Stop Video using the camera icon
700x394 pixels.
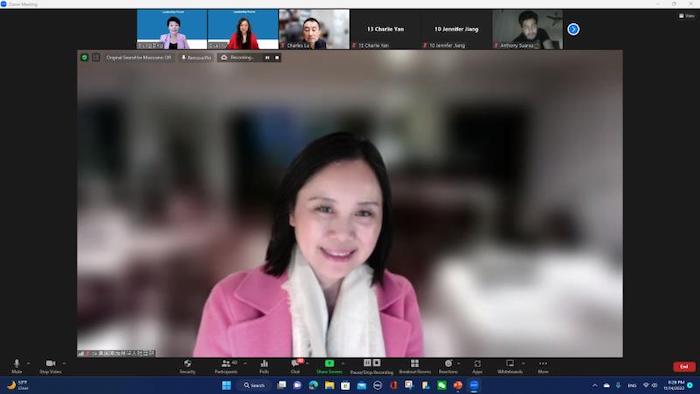pos(50,366)
